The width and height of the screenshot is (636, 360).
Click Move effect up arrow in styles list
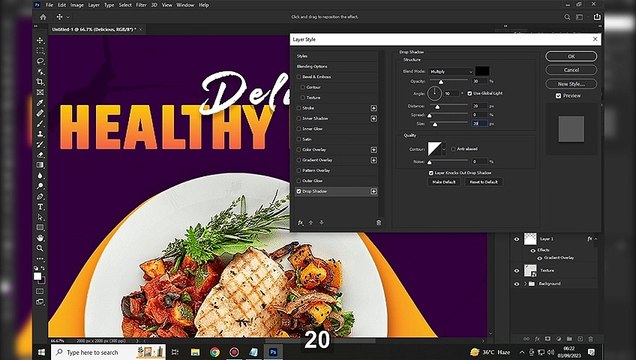pos(311,223)
